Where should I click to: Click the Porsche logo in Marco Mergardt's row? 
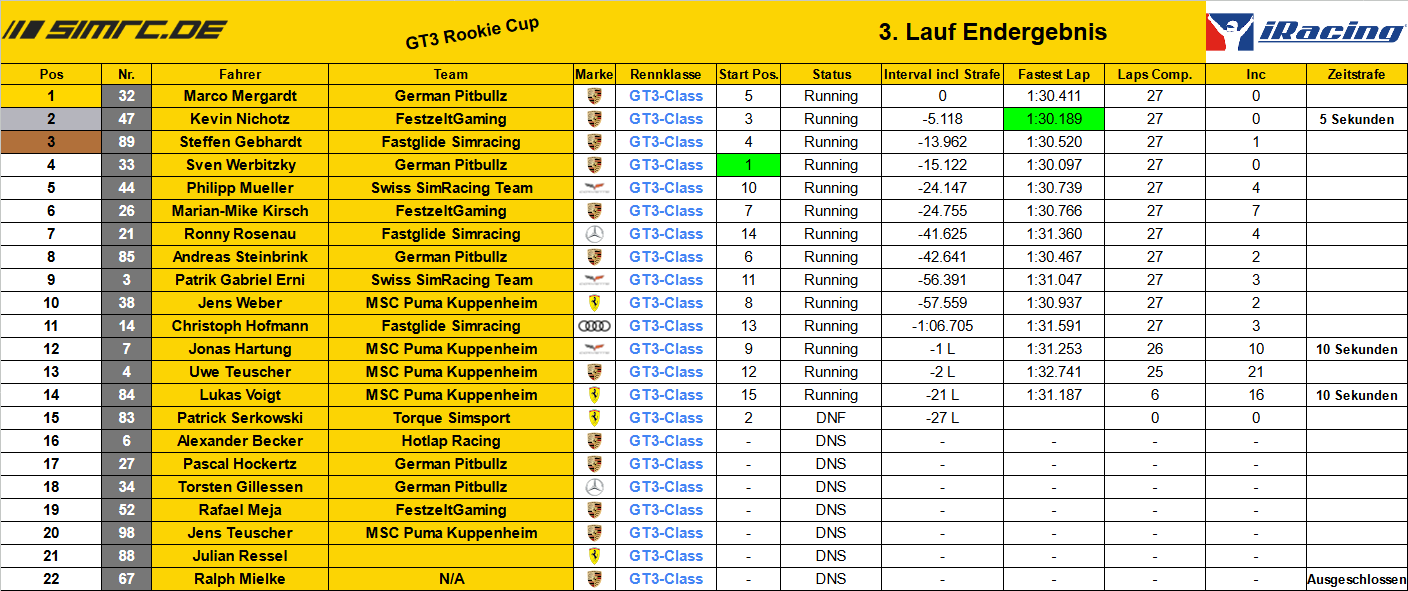[x=594, y=96]
